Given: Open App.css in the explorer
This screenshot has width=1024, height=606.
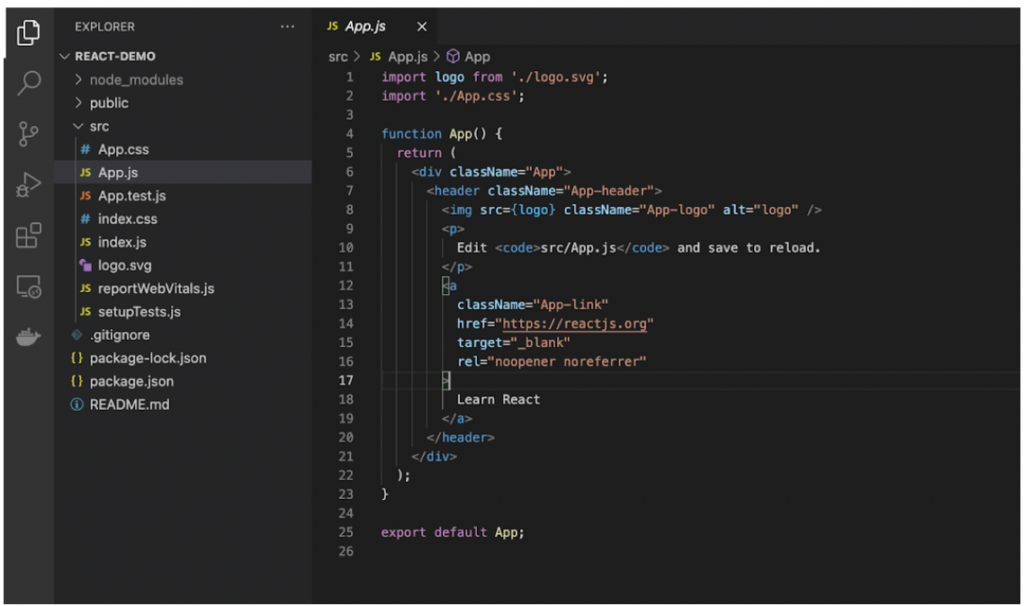Looking at the screenshot, I should tap(183, 150).
